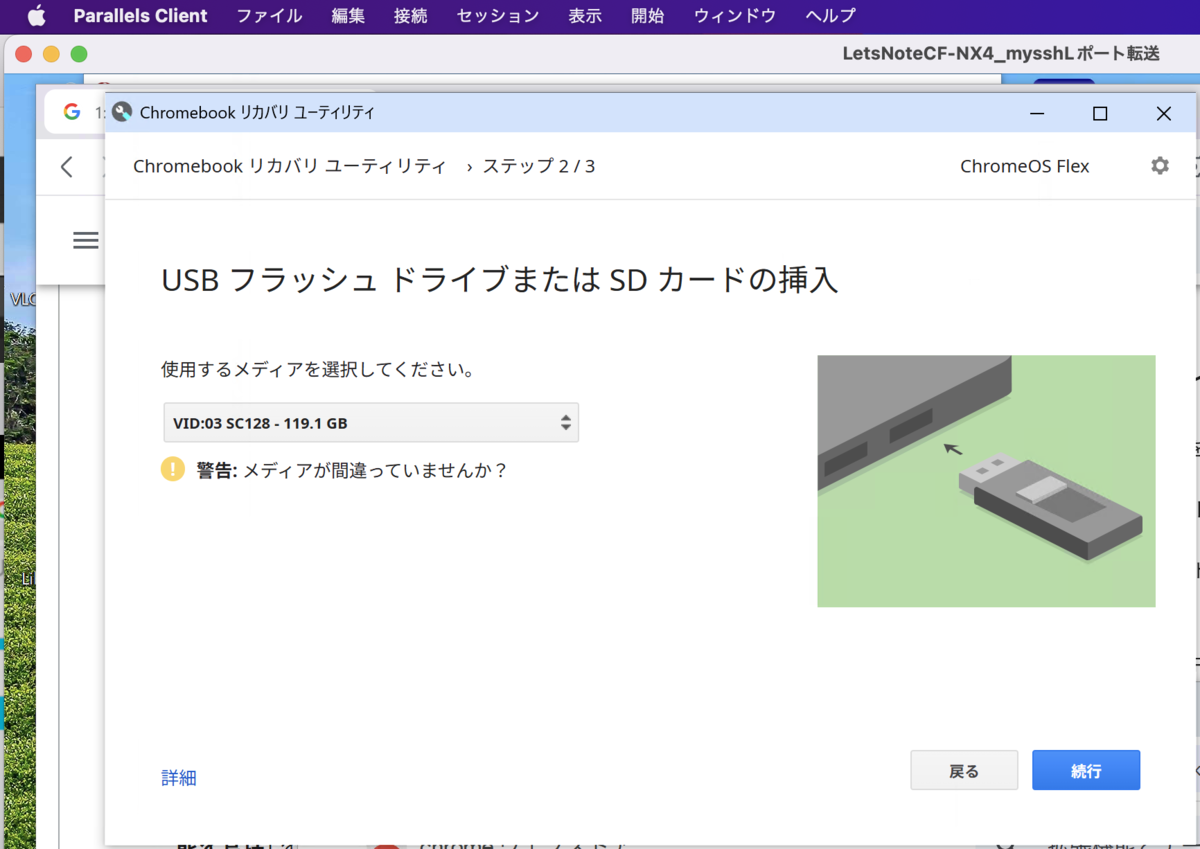Image resolution: width=1200 pixels, height=849 pixels.
Task: Close the recovery utility window
Action: click(1163, 113)
